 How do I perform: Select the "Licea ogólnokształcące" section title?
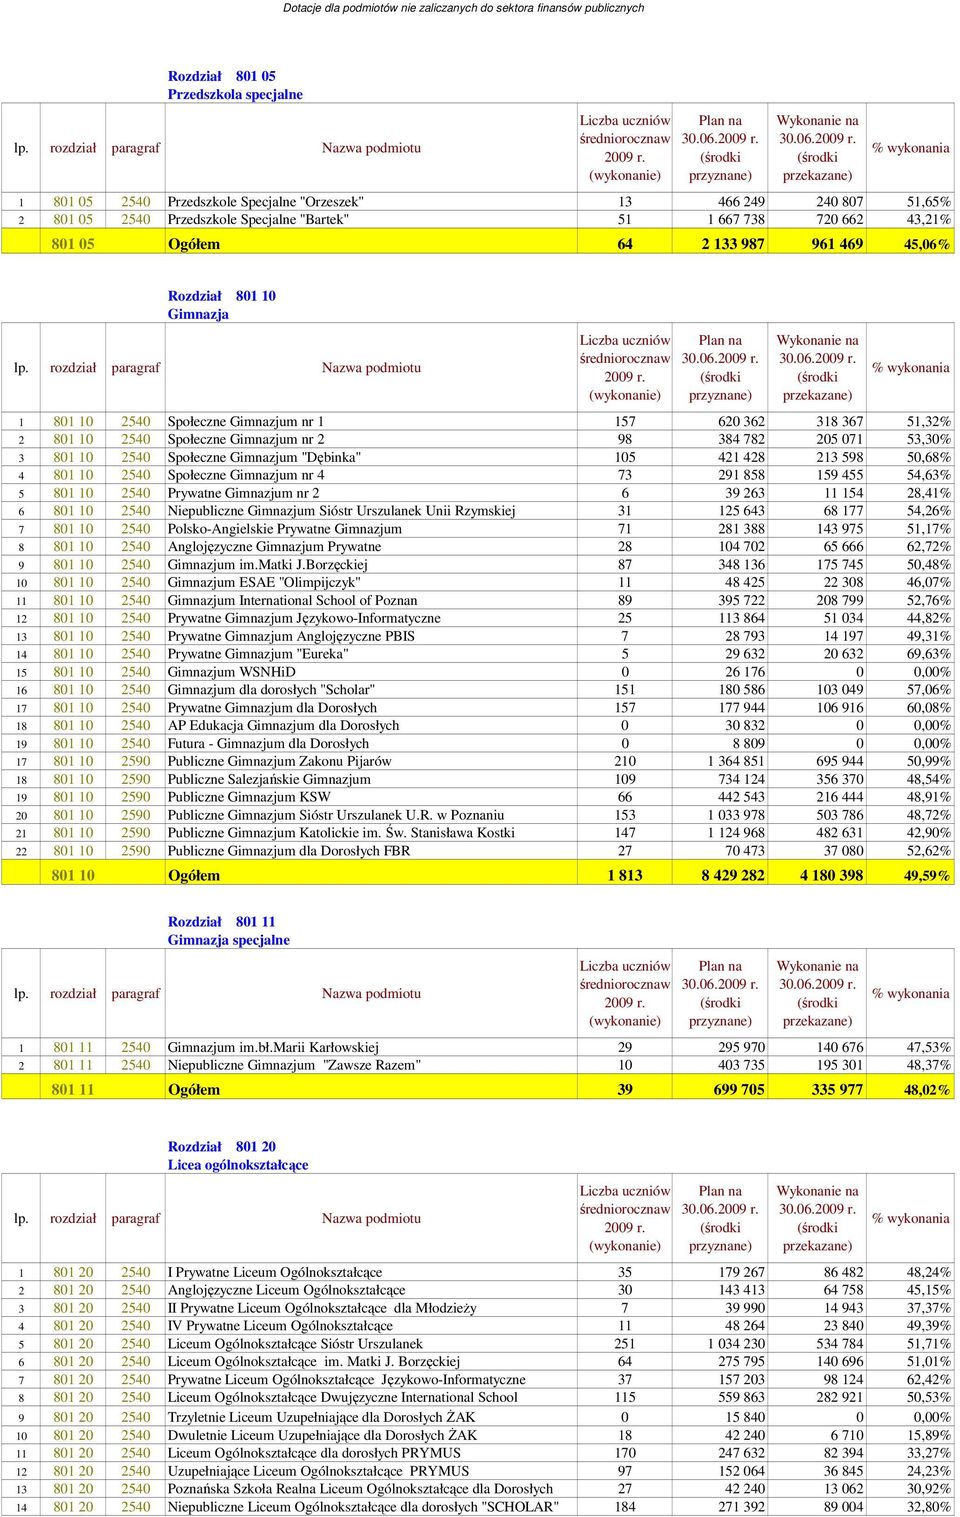[238, 1166]
